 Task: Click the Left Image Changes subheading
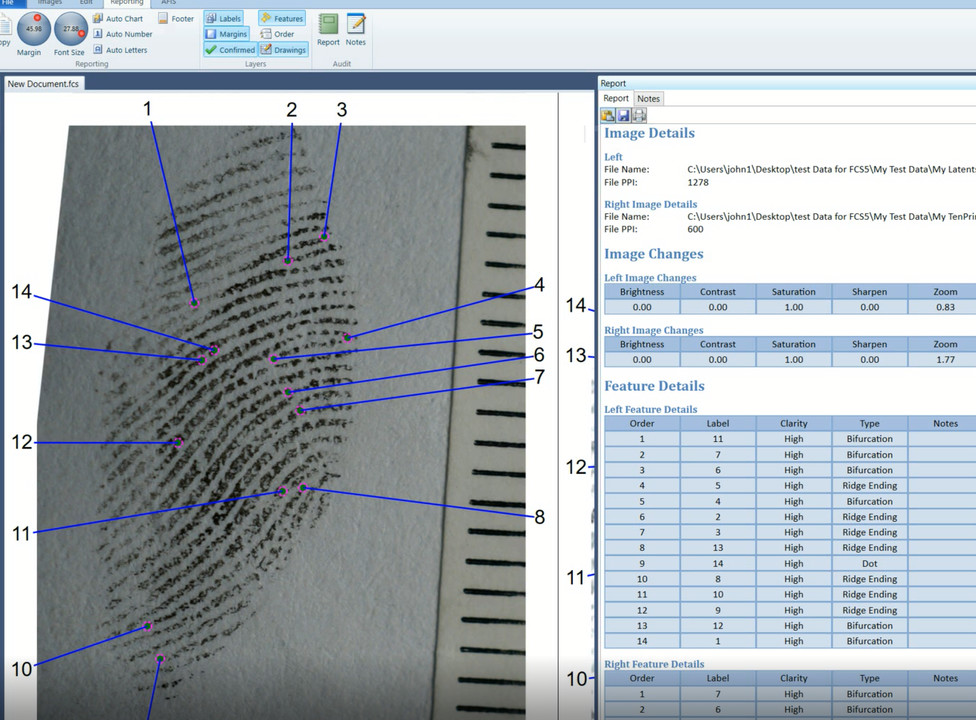point(650,278)
